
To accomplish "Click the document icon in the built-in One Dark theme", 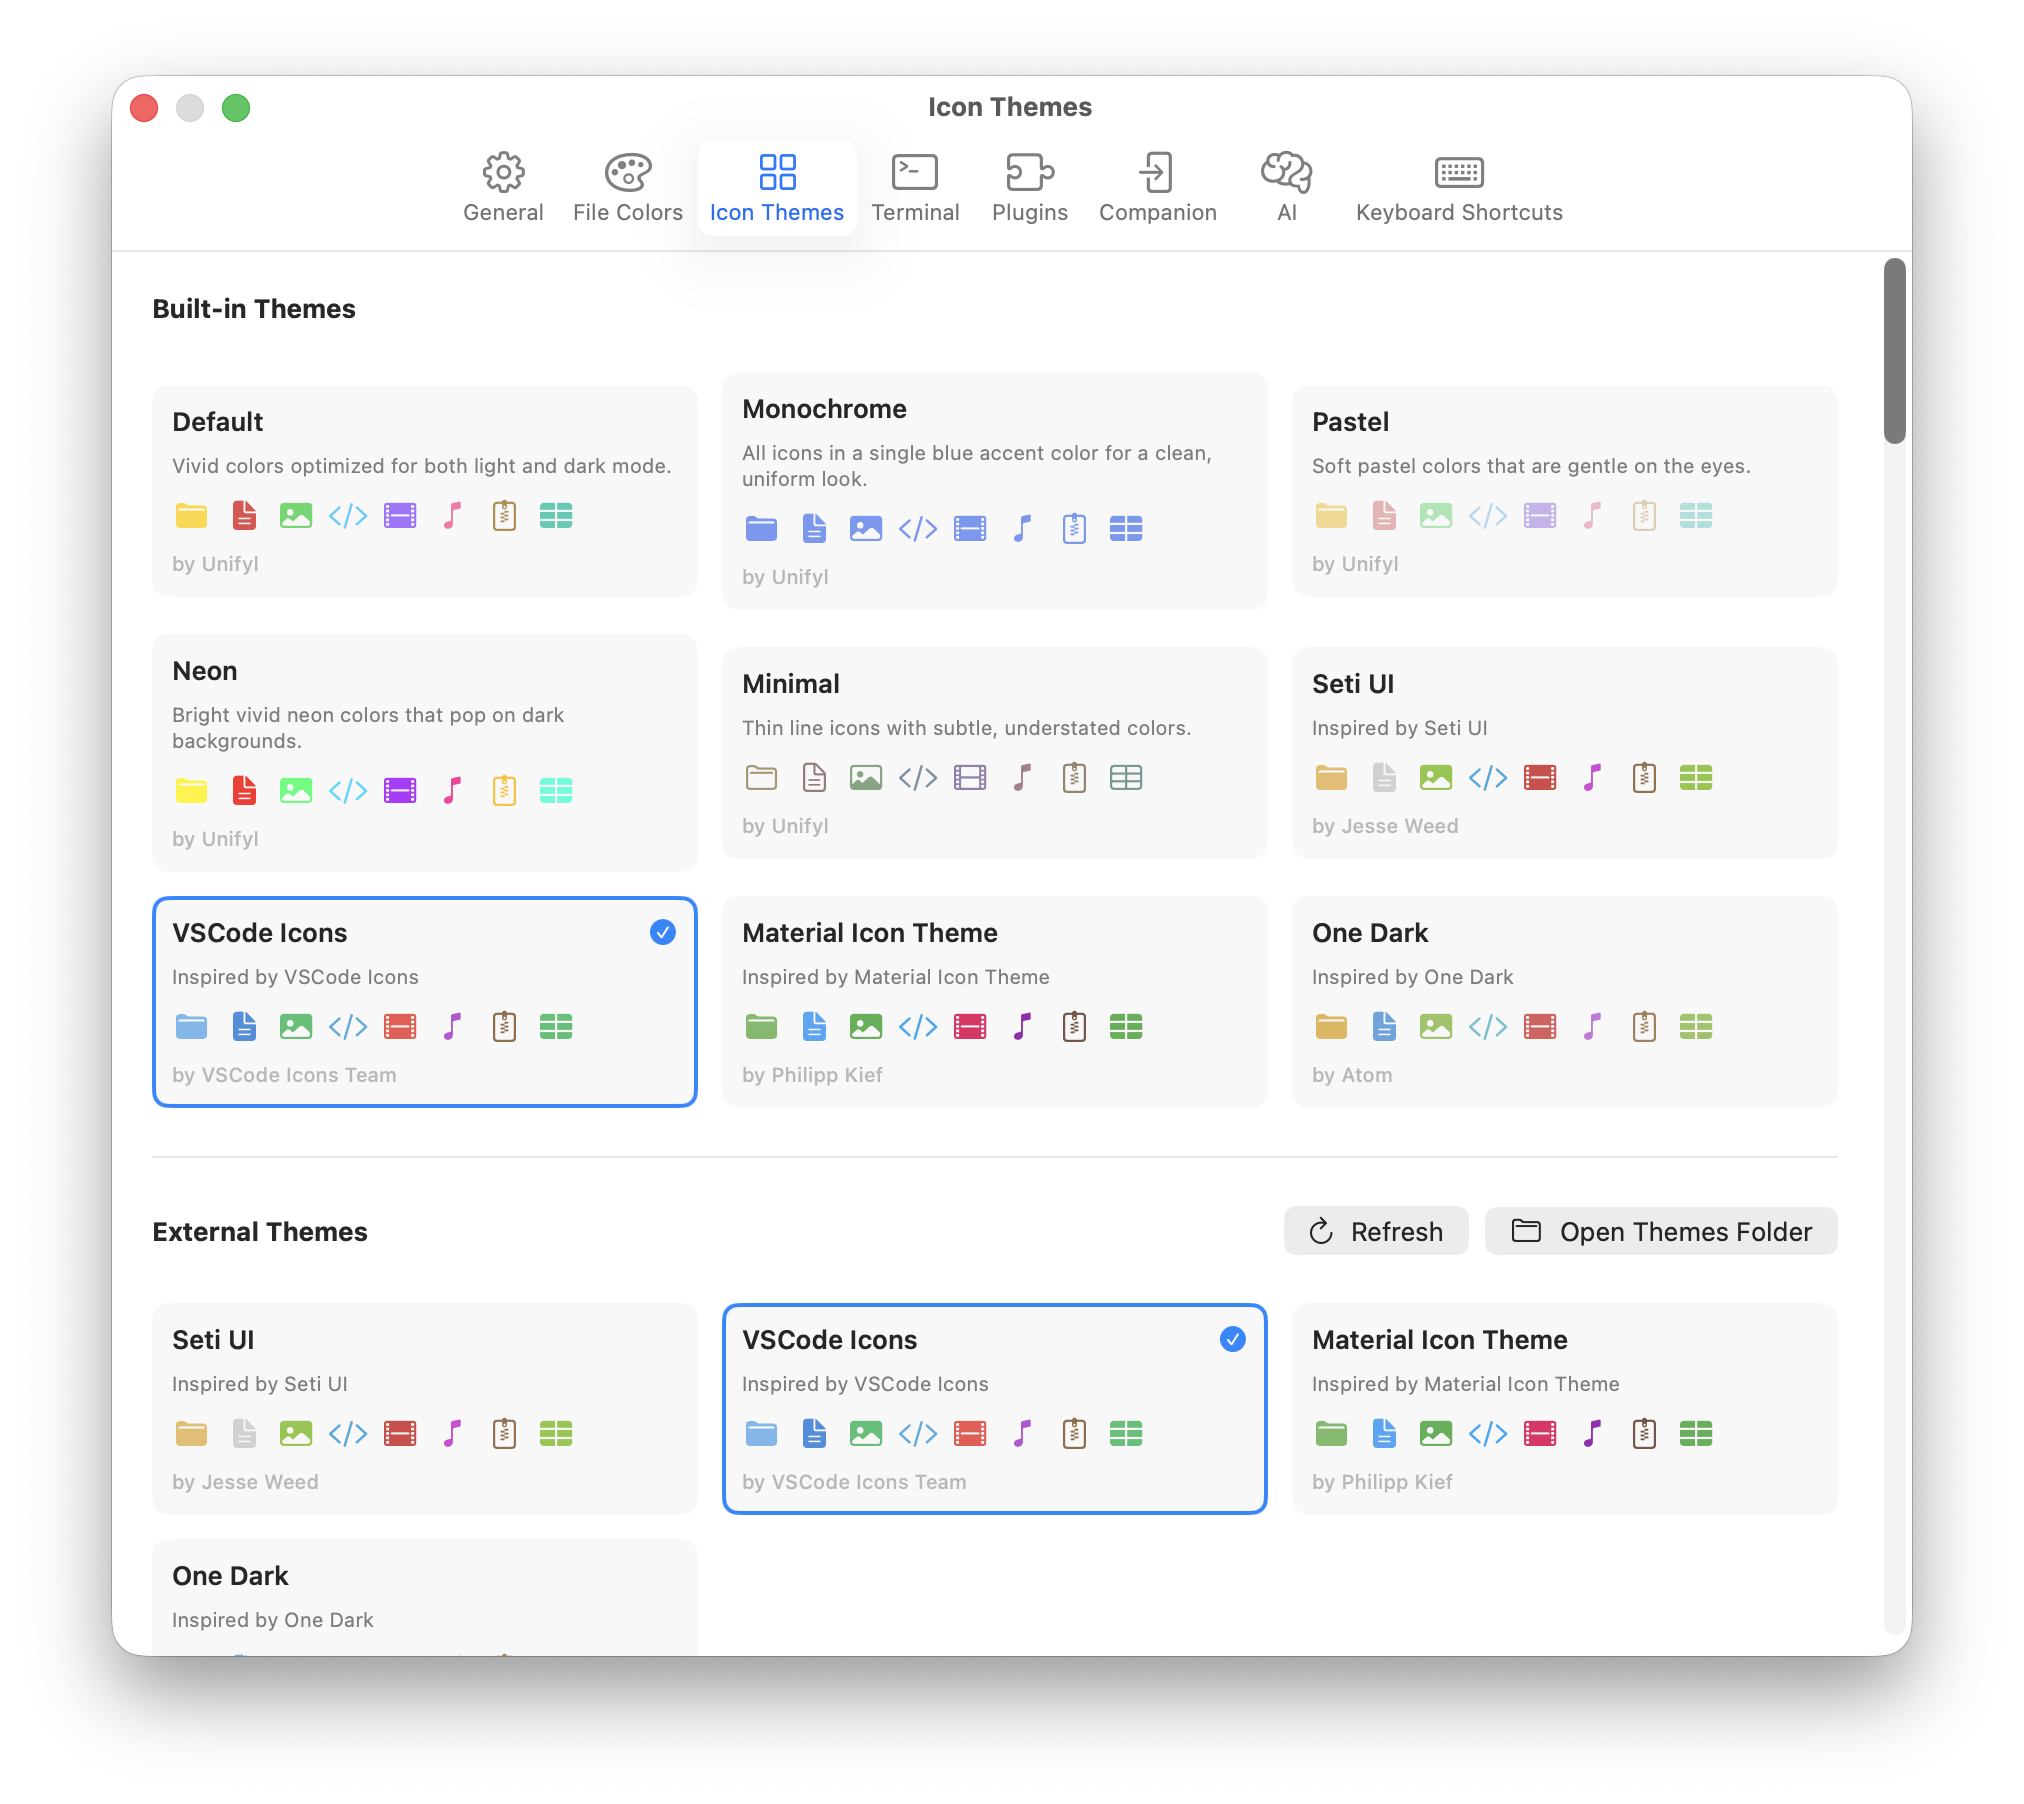I will pyautogui.click(x=1384, y=1027).
